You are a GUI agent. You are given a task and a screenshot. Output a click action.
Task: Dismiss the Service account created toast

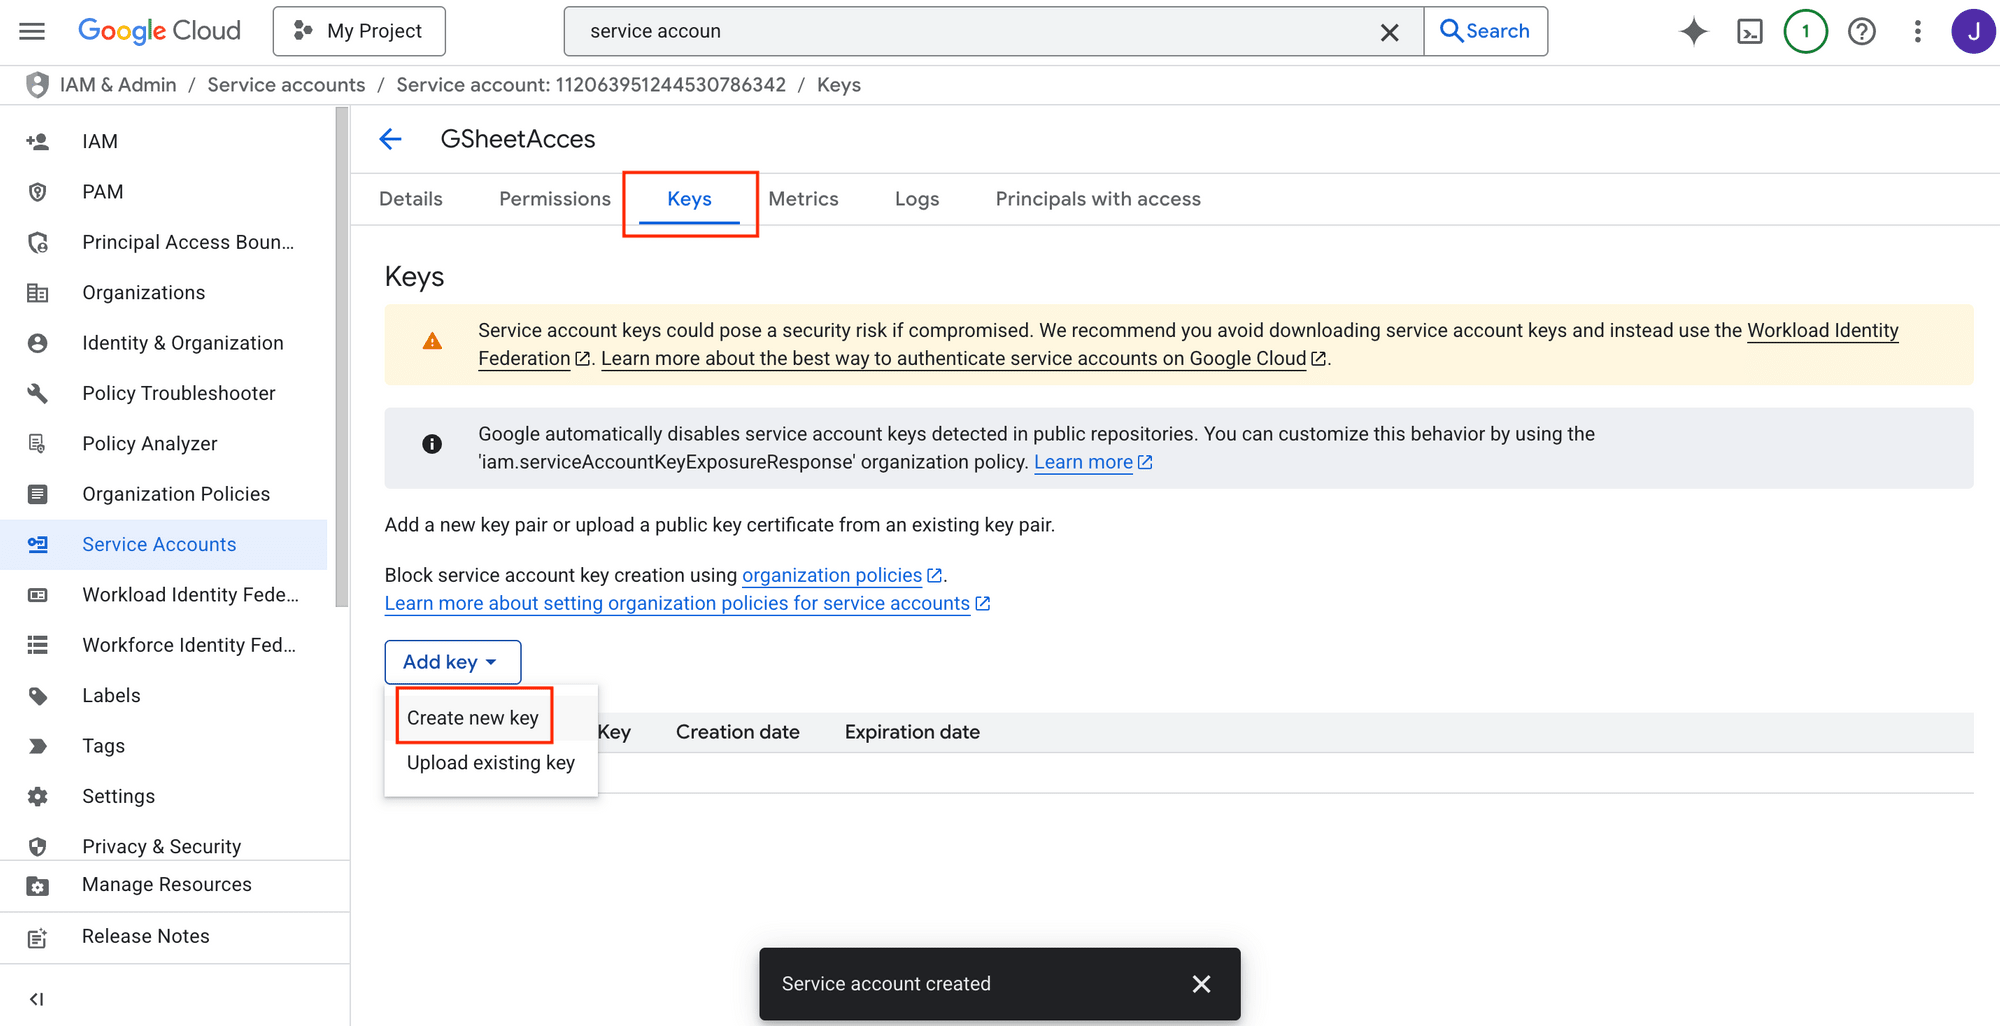(1201, 984)
